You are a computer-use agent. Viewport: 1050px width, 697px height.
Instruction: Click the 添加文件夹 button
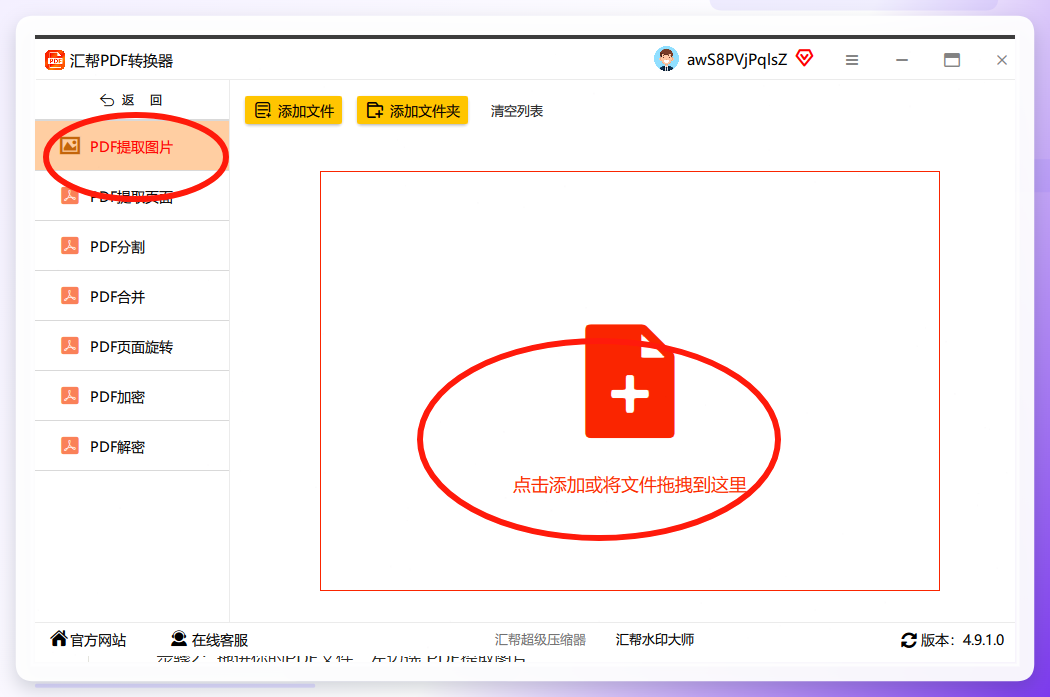pyautogui.click(x=412, y=110)
